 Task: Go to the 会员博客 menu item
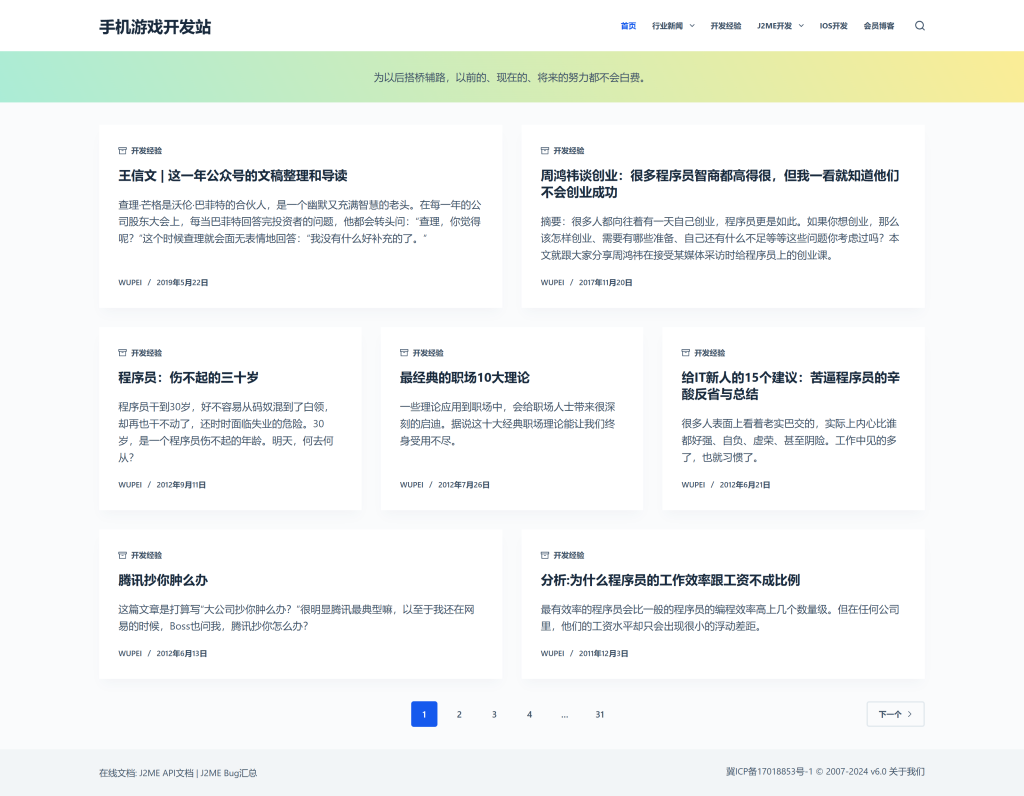click(x=879, y=26)
